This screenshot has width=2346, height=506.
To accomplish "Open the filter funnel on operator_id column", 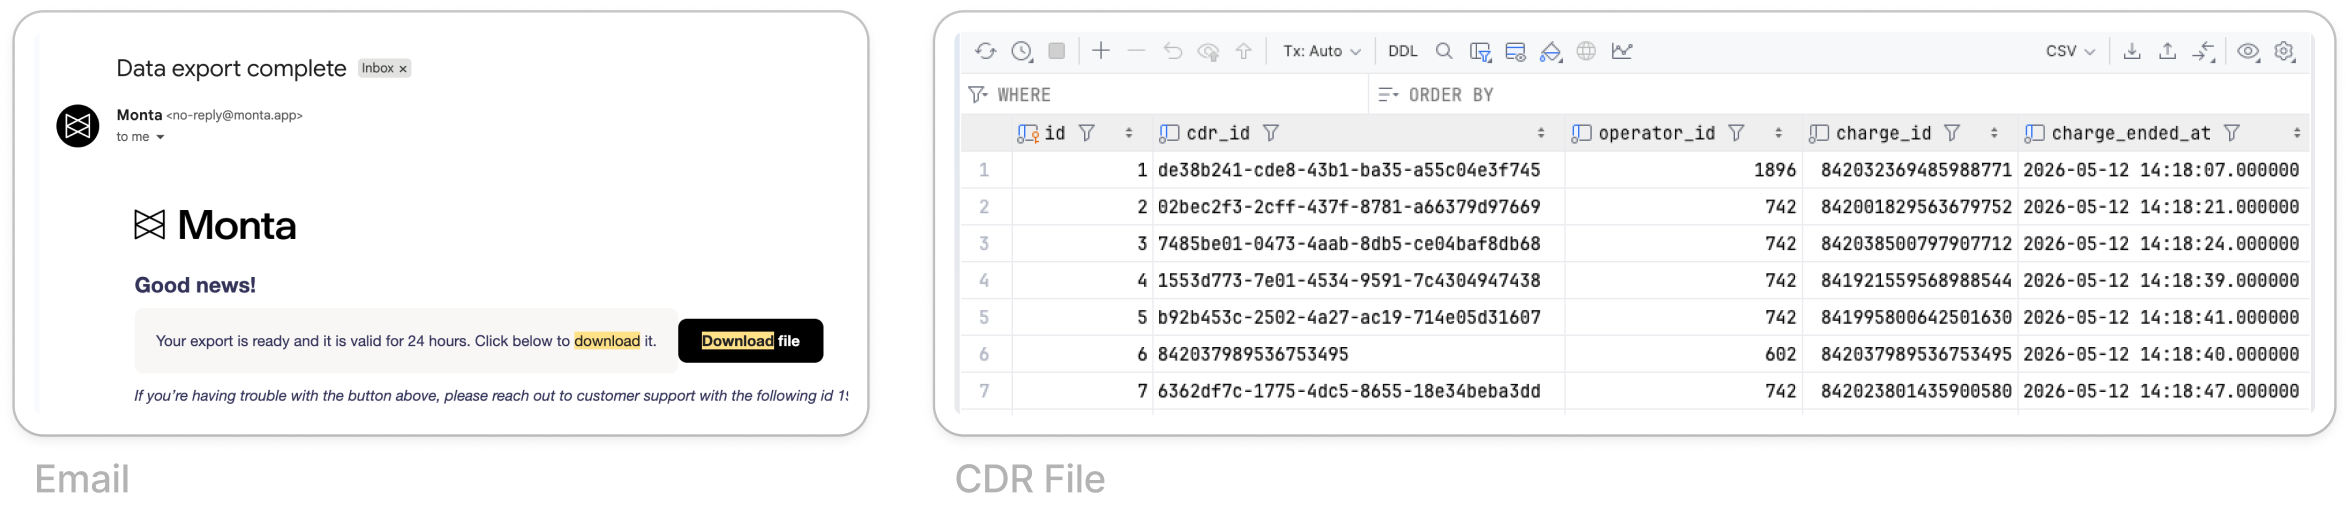I will pos(1736,133).
